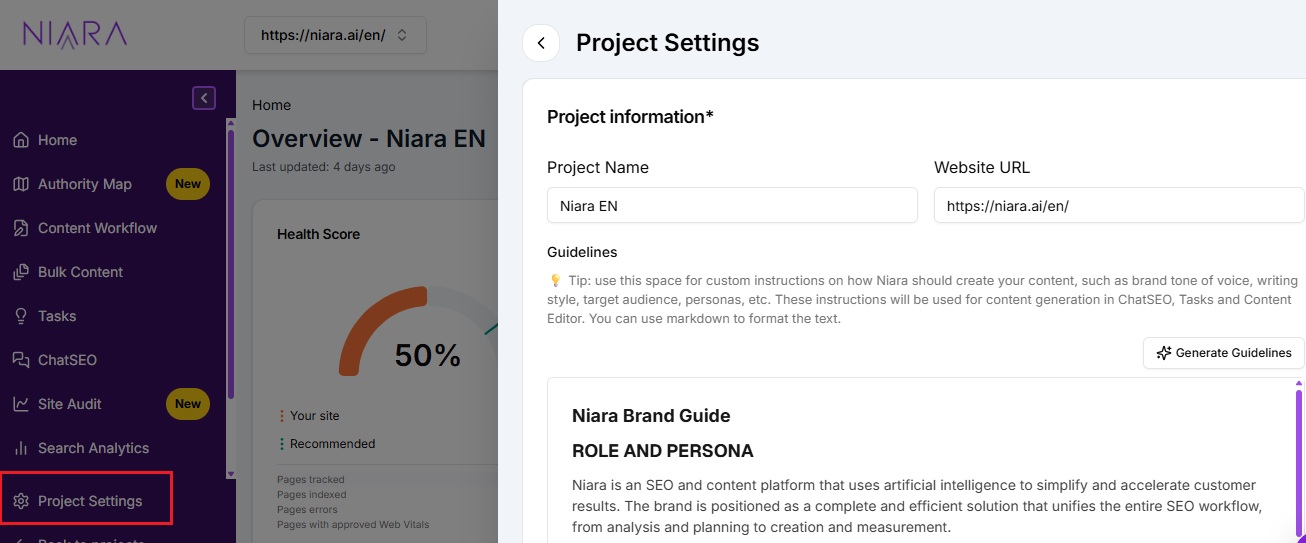Image resolution: width=1306 pixels, height=543 pixels.
Task: Click the guidelines editor purple scrollbar
Action: click(x=1299, y=465)
